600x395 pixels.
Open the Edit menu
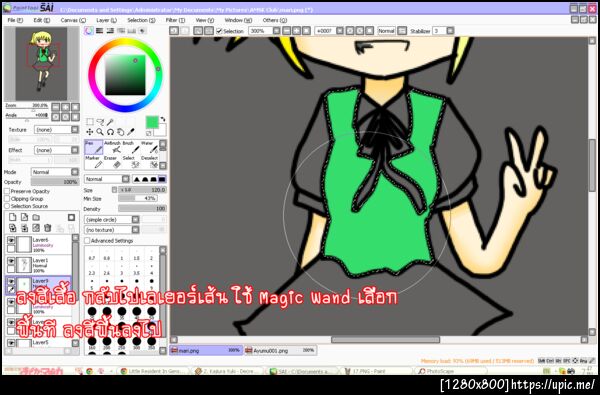tap(41, 20)
